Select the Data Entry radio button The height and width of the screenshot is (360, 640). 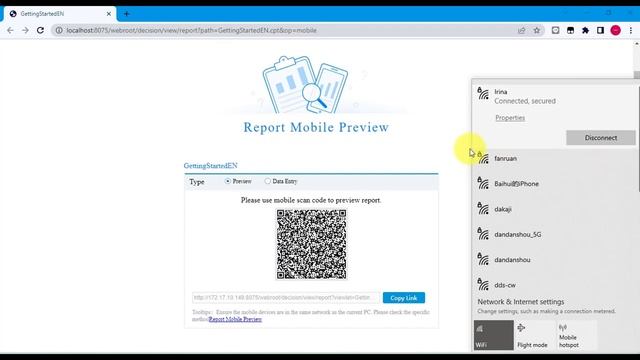(267, 181)
